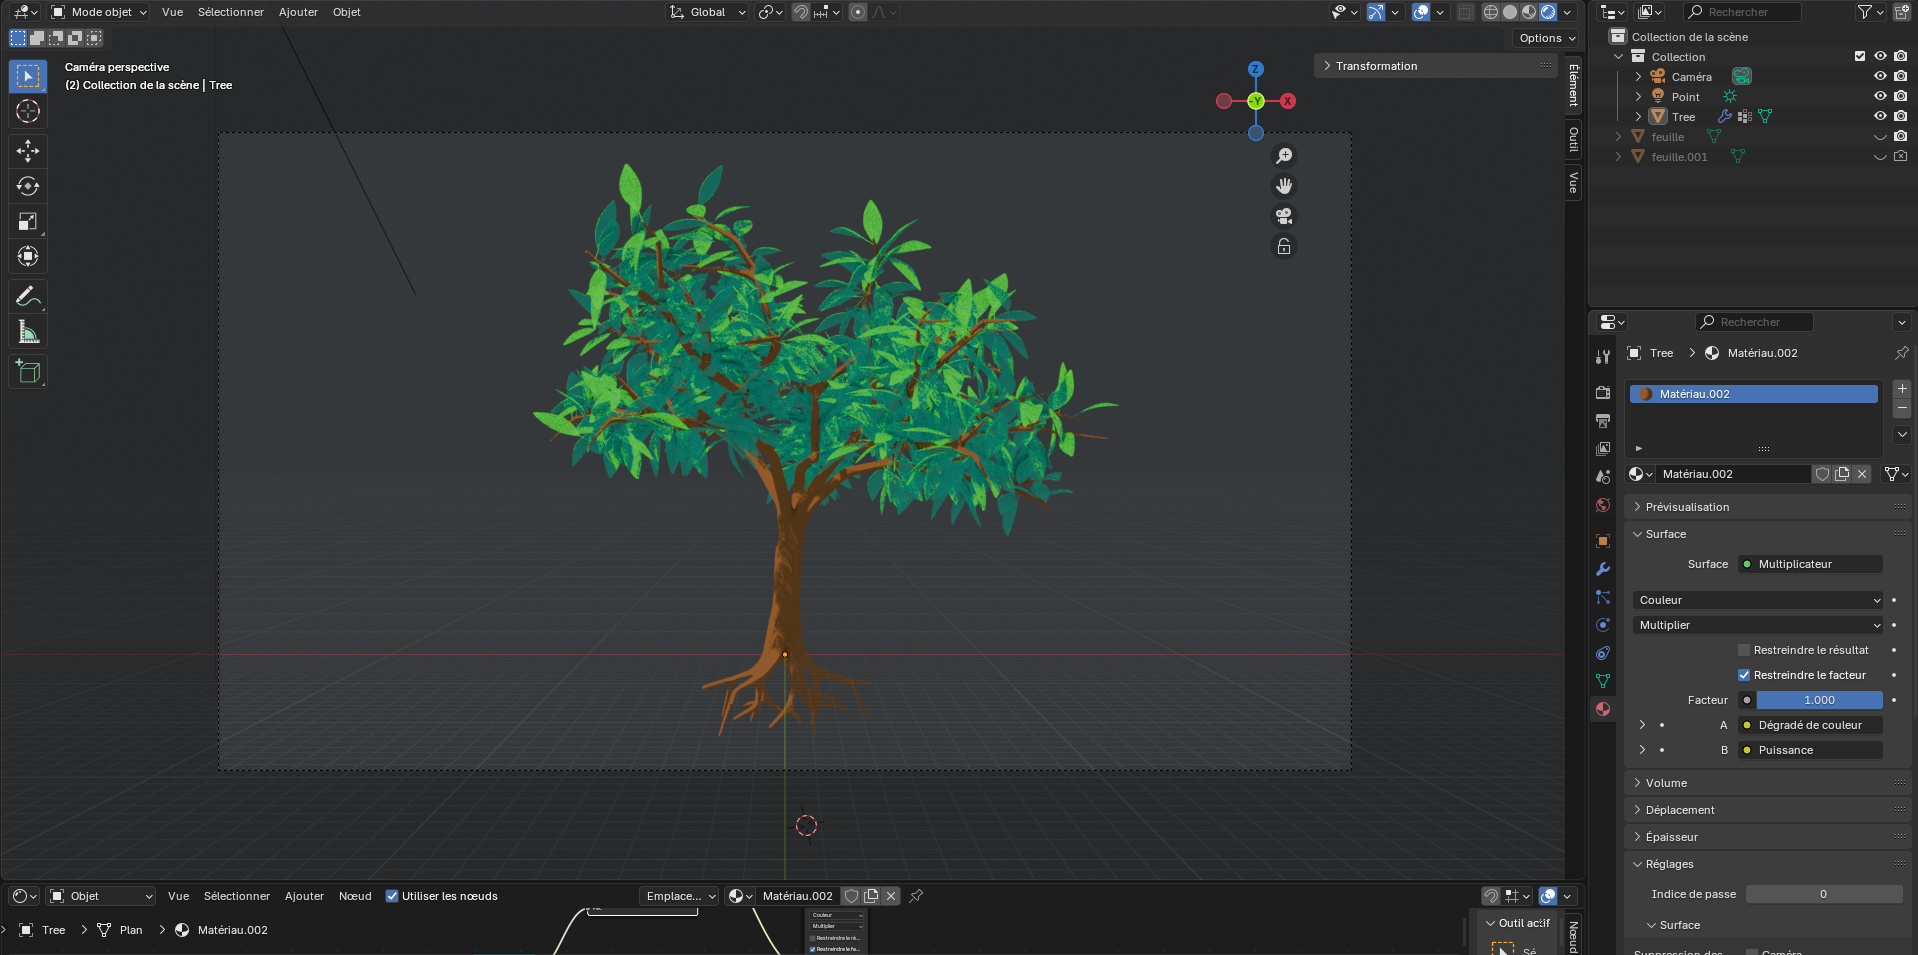Viewport: 1918px width, 955px height.
Task: Select the Measure tool
Action: tap(28, 332)
